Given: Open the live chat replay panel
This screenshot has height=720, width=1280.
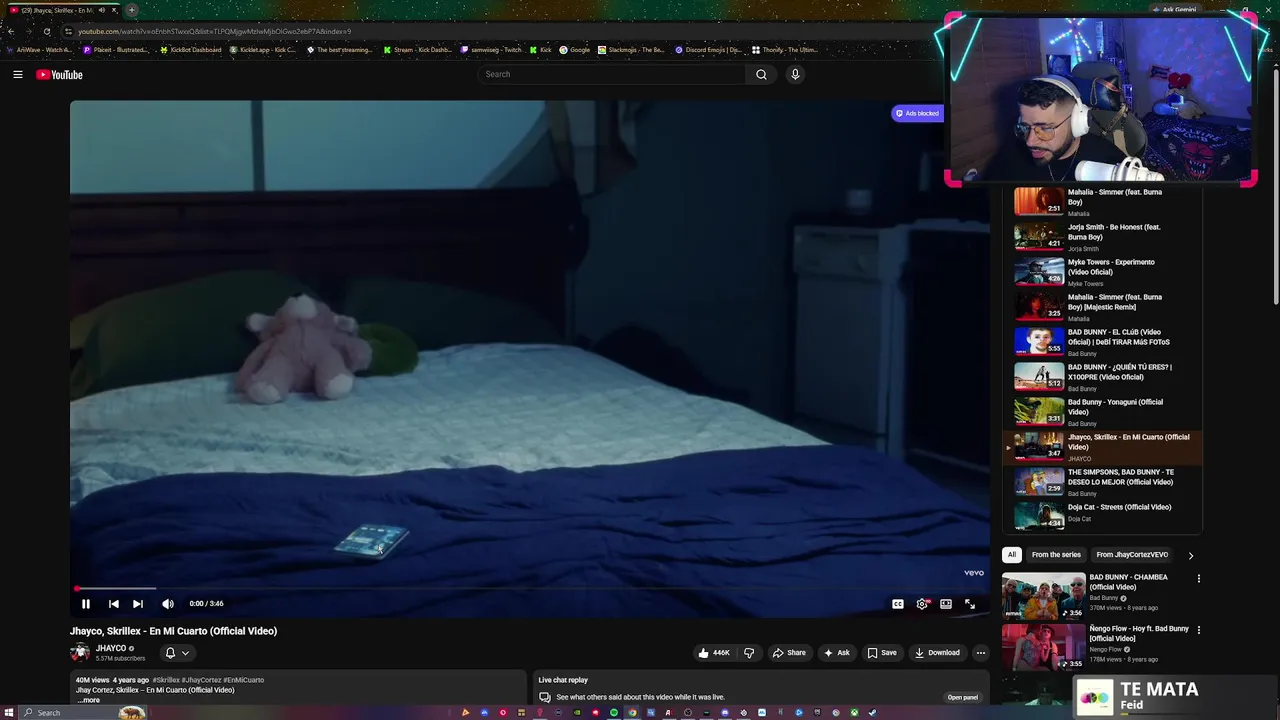Looking at the screenshot, I should 962,697.
